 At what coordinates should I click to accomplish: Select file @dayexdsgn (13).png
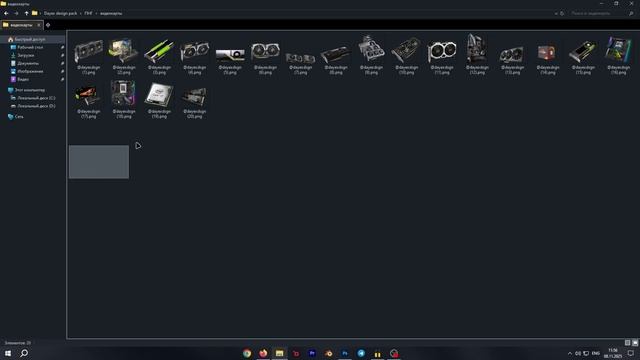[x=513, y=56]
